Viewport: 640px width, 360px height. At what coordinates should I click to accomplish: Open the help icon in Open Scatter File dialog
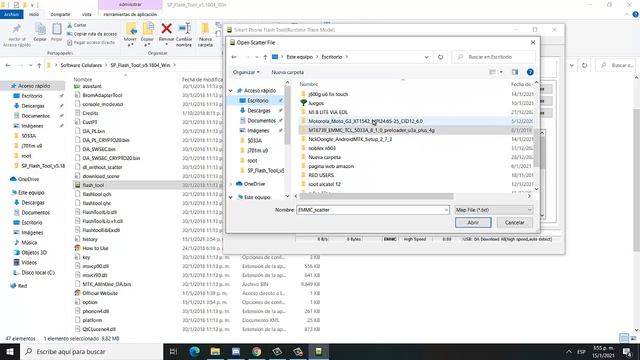click(x=530, y=72)
